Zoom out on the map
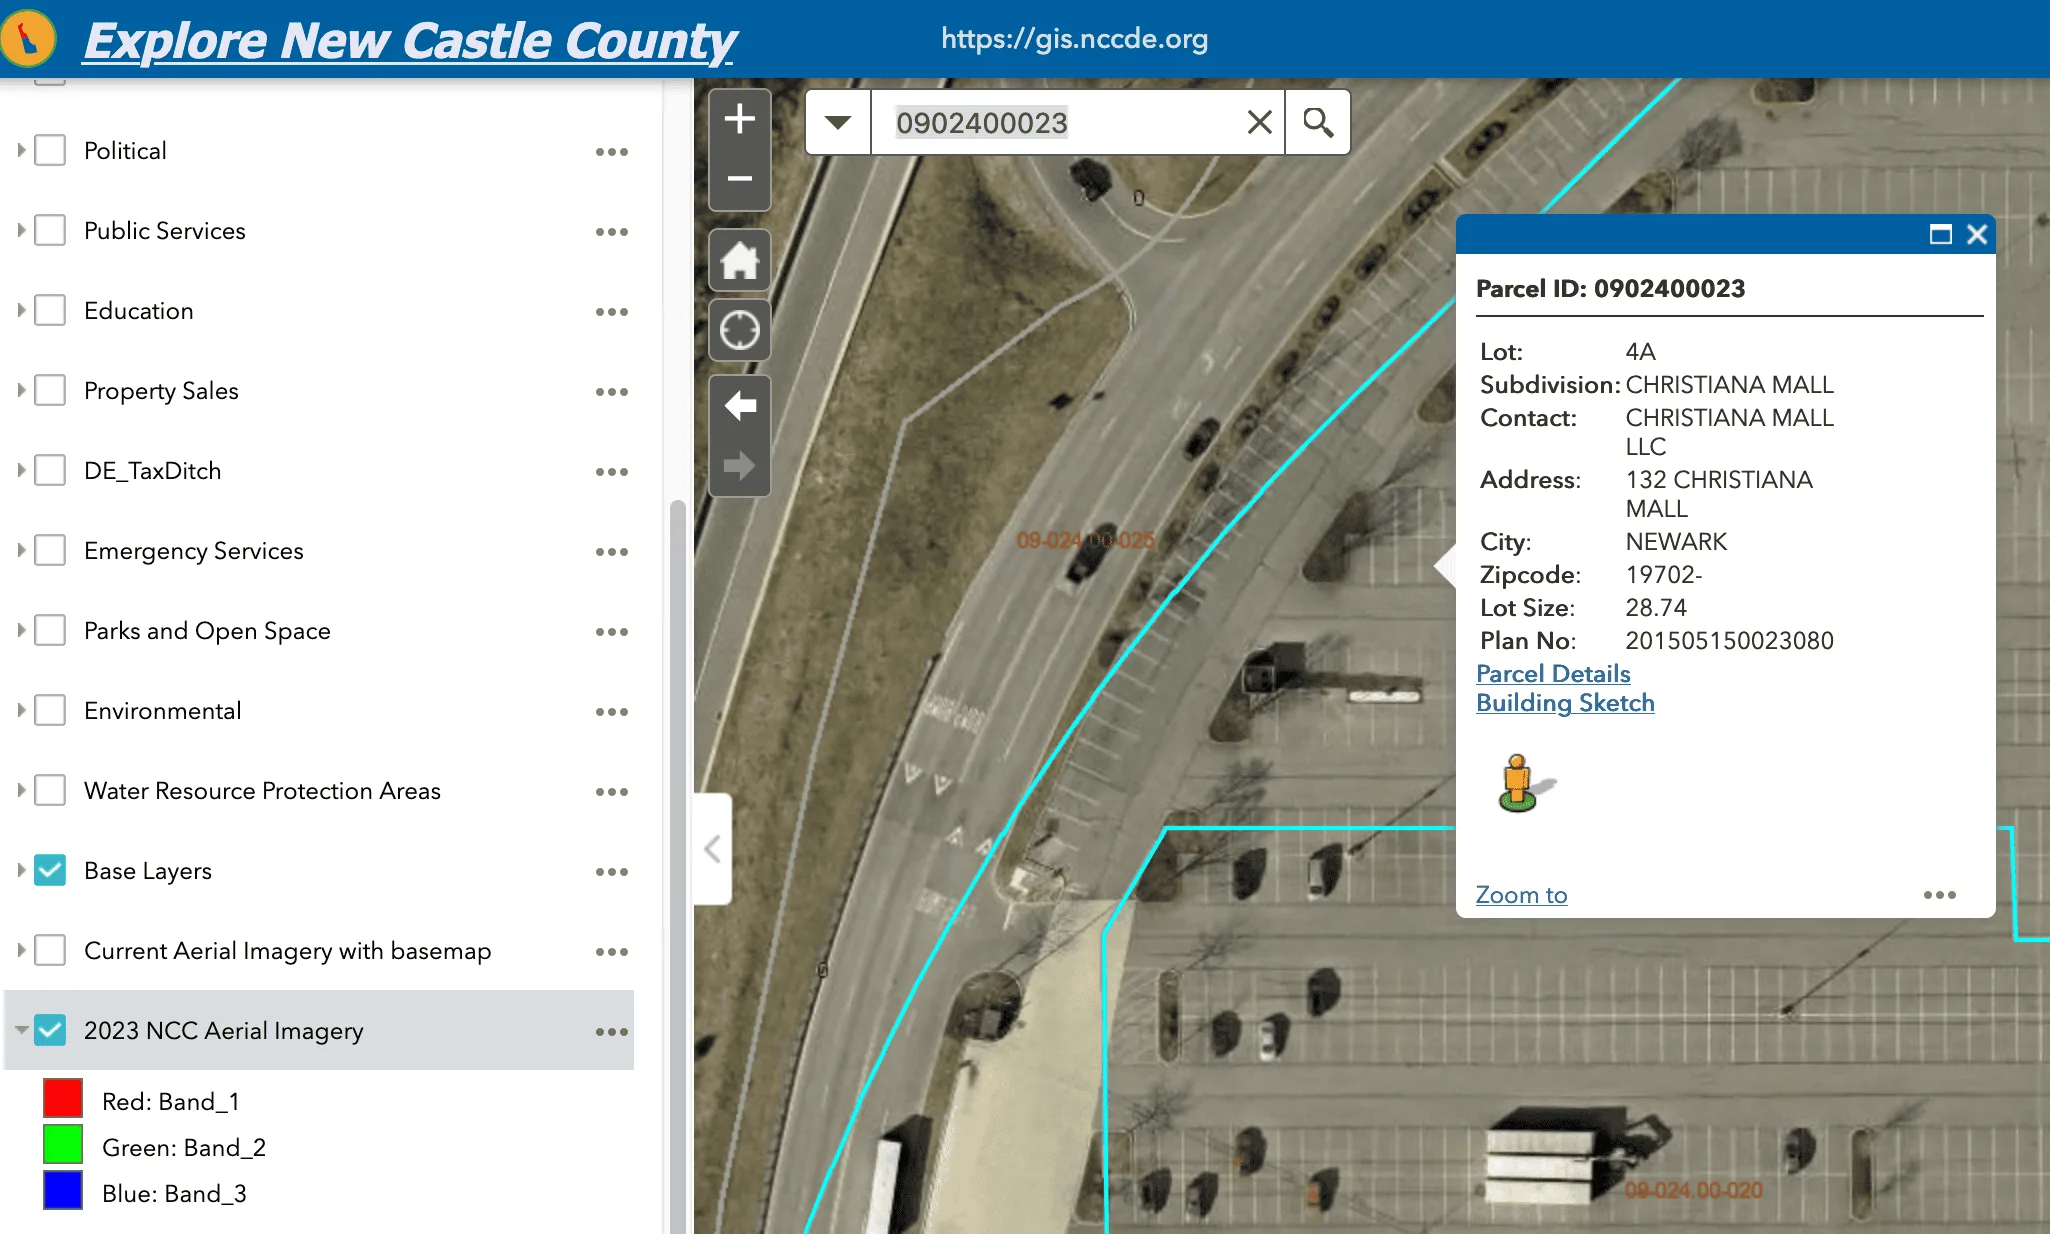The height and width of the screenshot is (1234, 2050). click(740, 179)
